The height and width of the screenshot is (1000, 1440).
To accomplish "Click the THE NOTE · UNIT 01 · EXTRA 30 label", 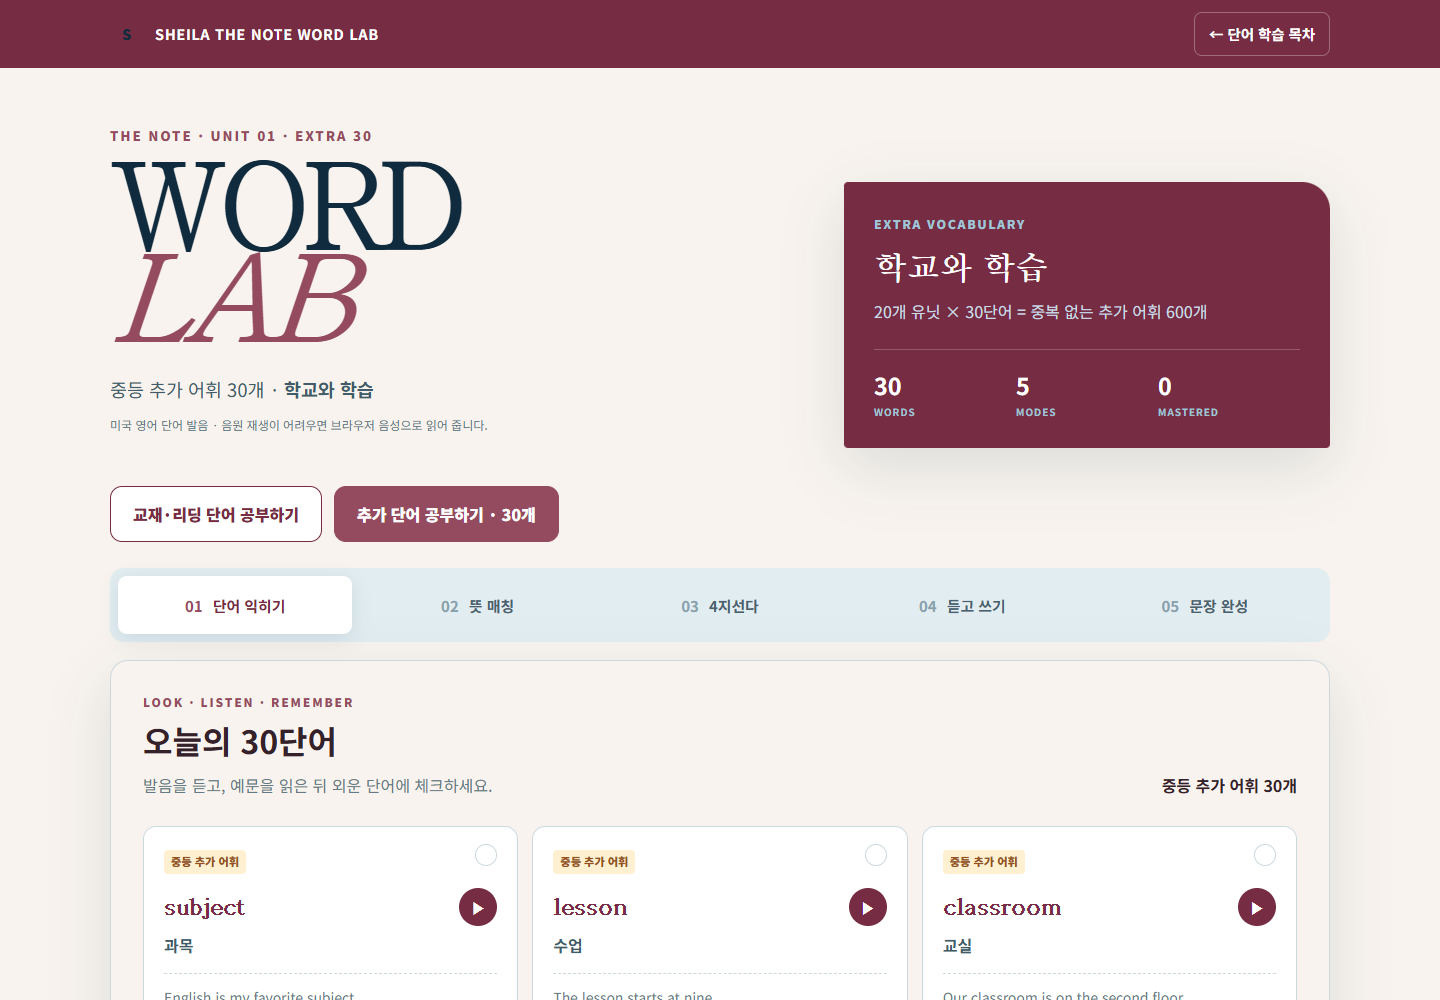I will click(241, 136).
